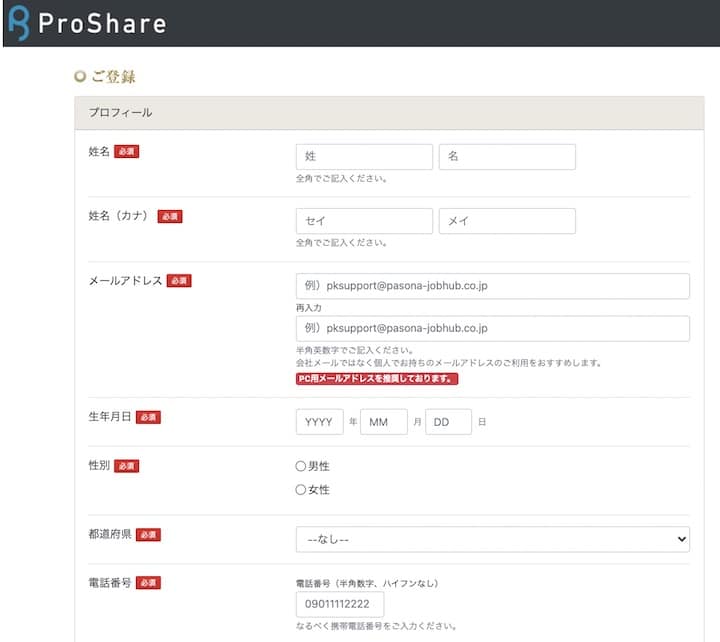
Task: Click the 必須 badge next to 生年月日
Action: [148, 417]
